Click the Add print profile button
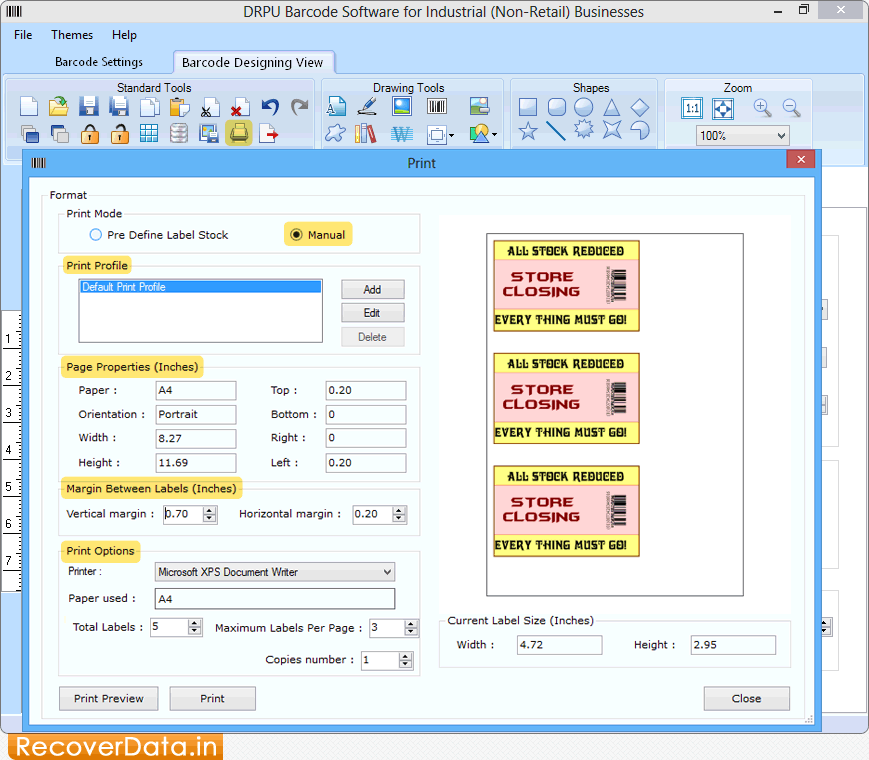 372,289
